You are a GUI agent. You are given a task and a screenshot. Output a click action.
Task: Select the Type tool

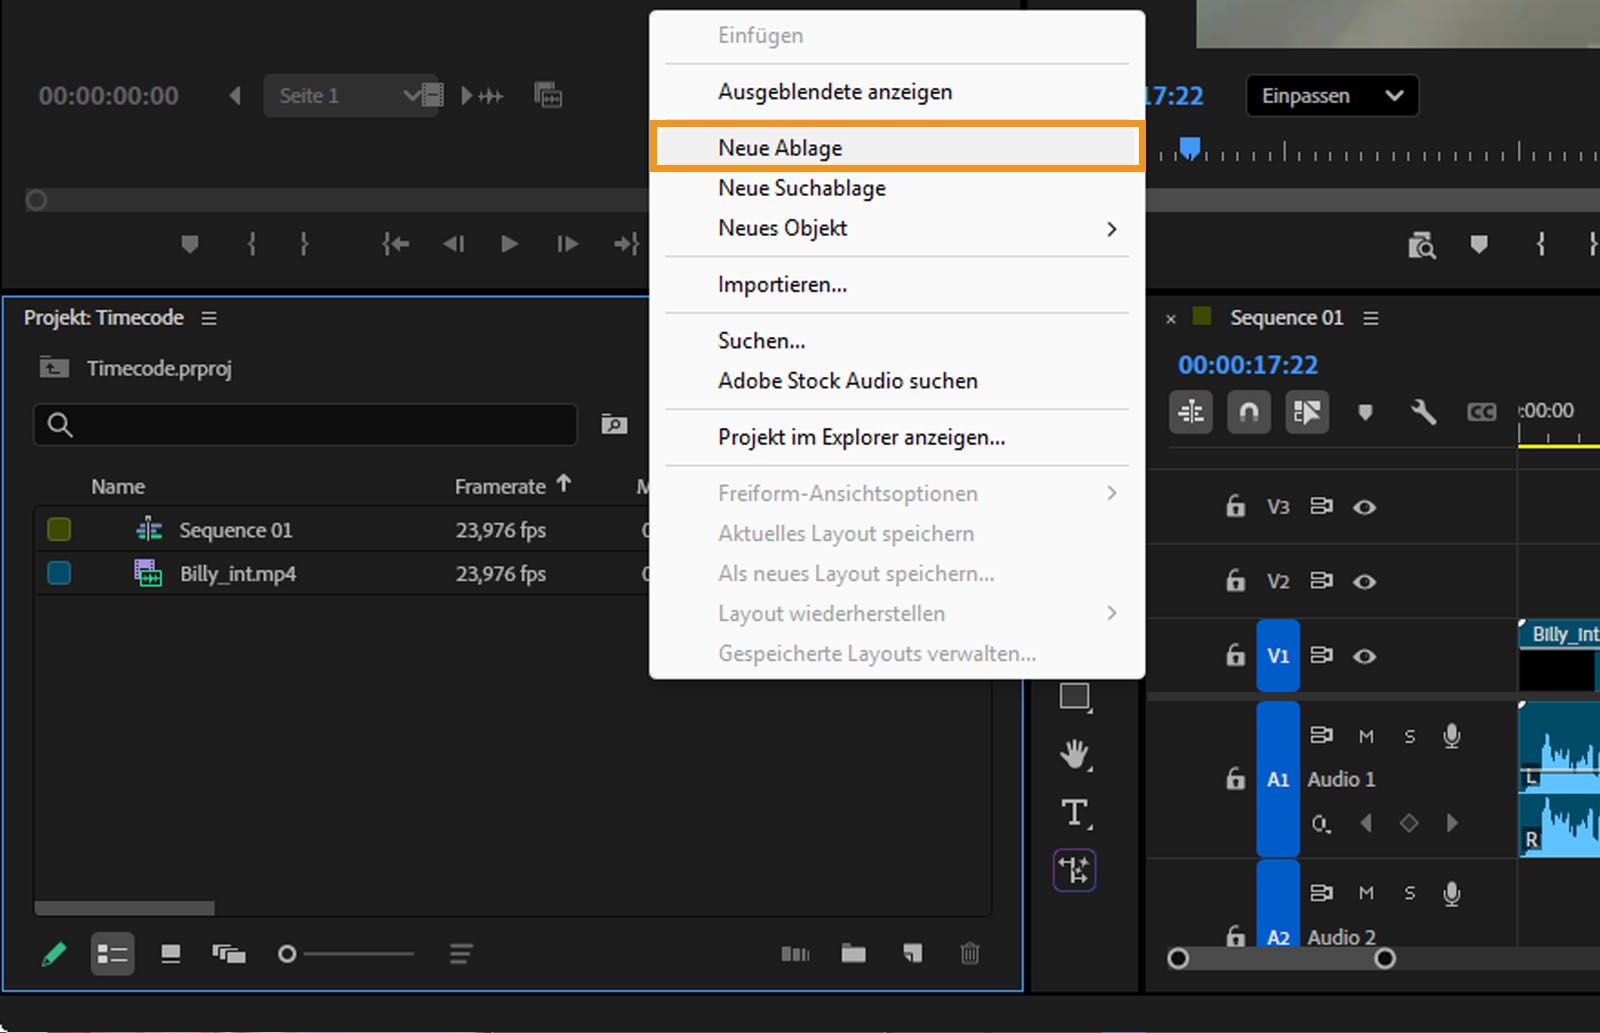click(x=1074, y=812)
